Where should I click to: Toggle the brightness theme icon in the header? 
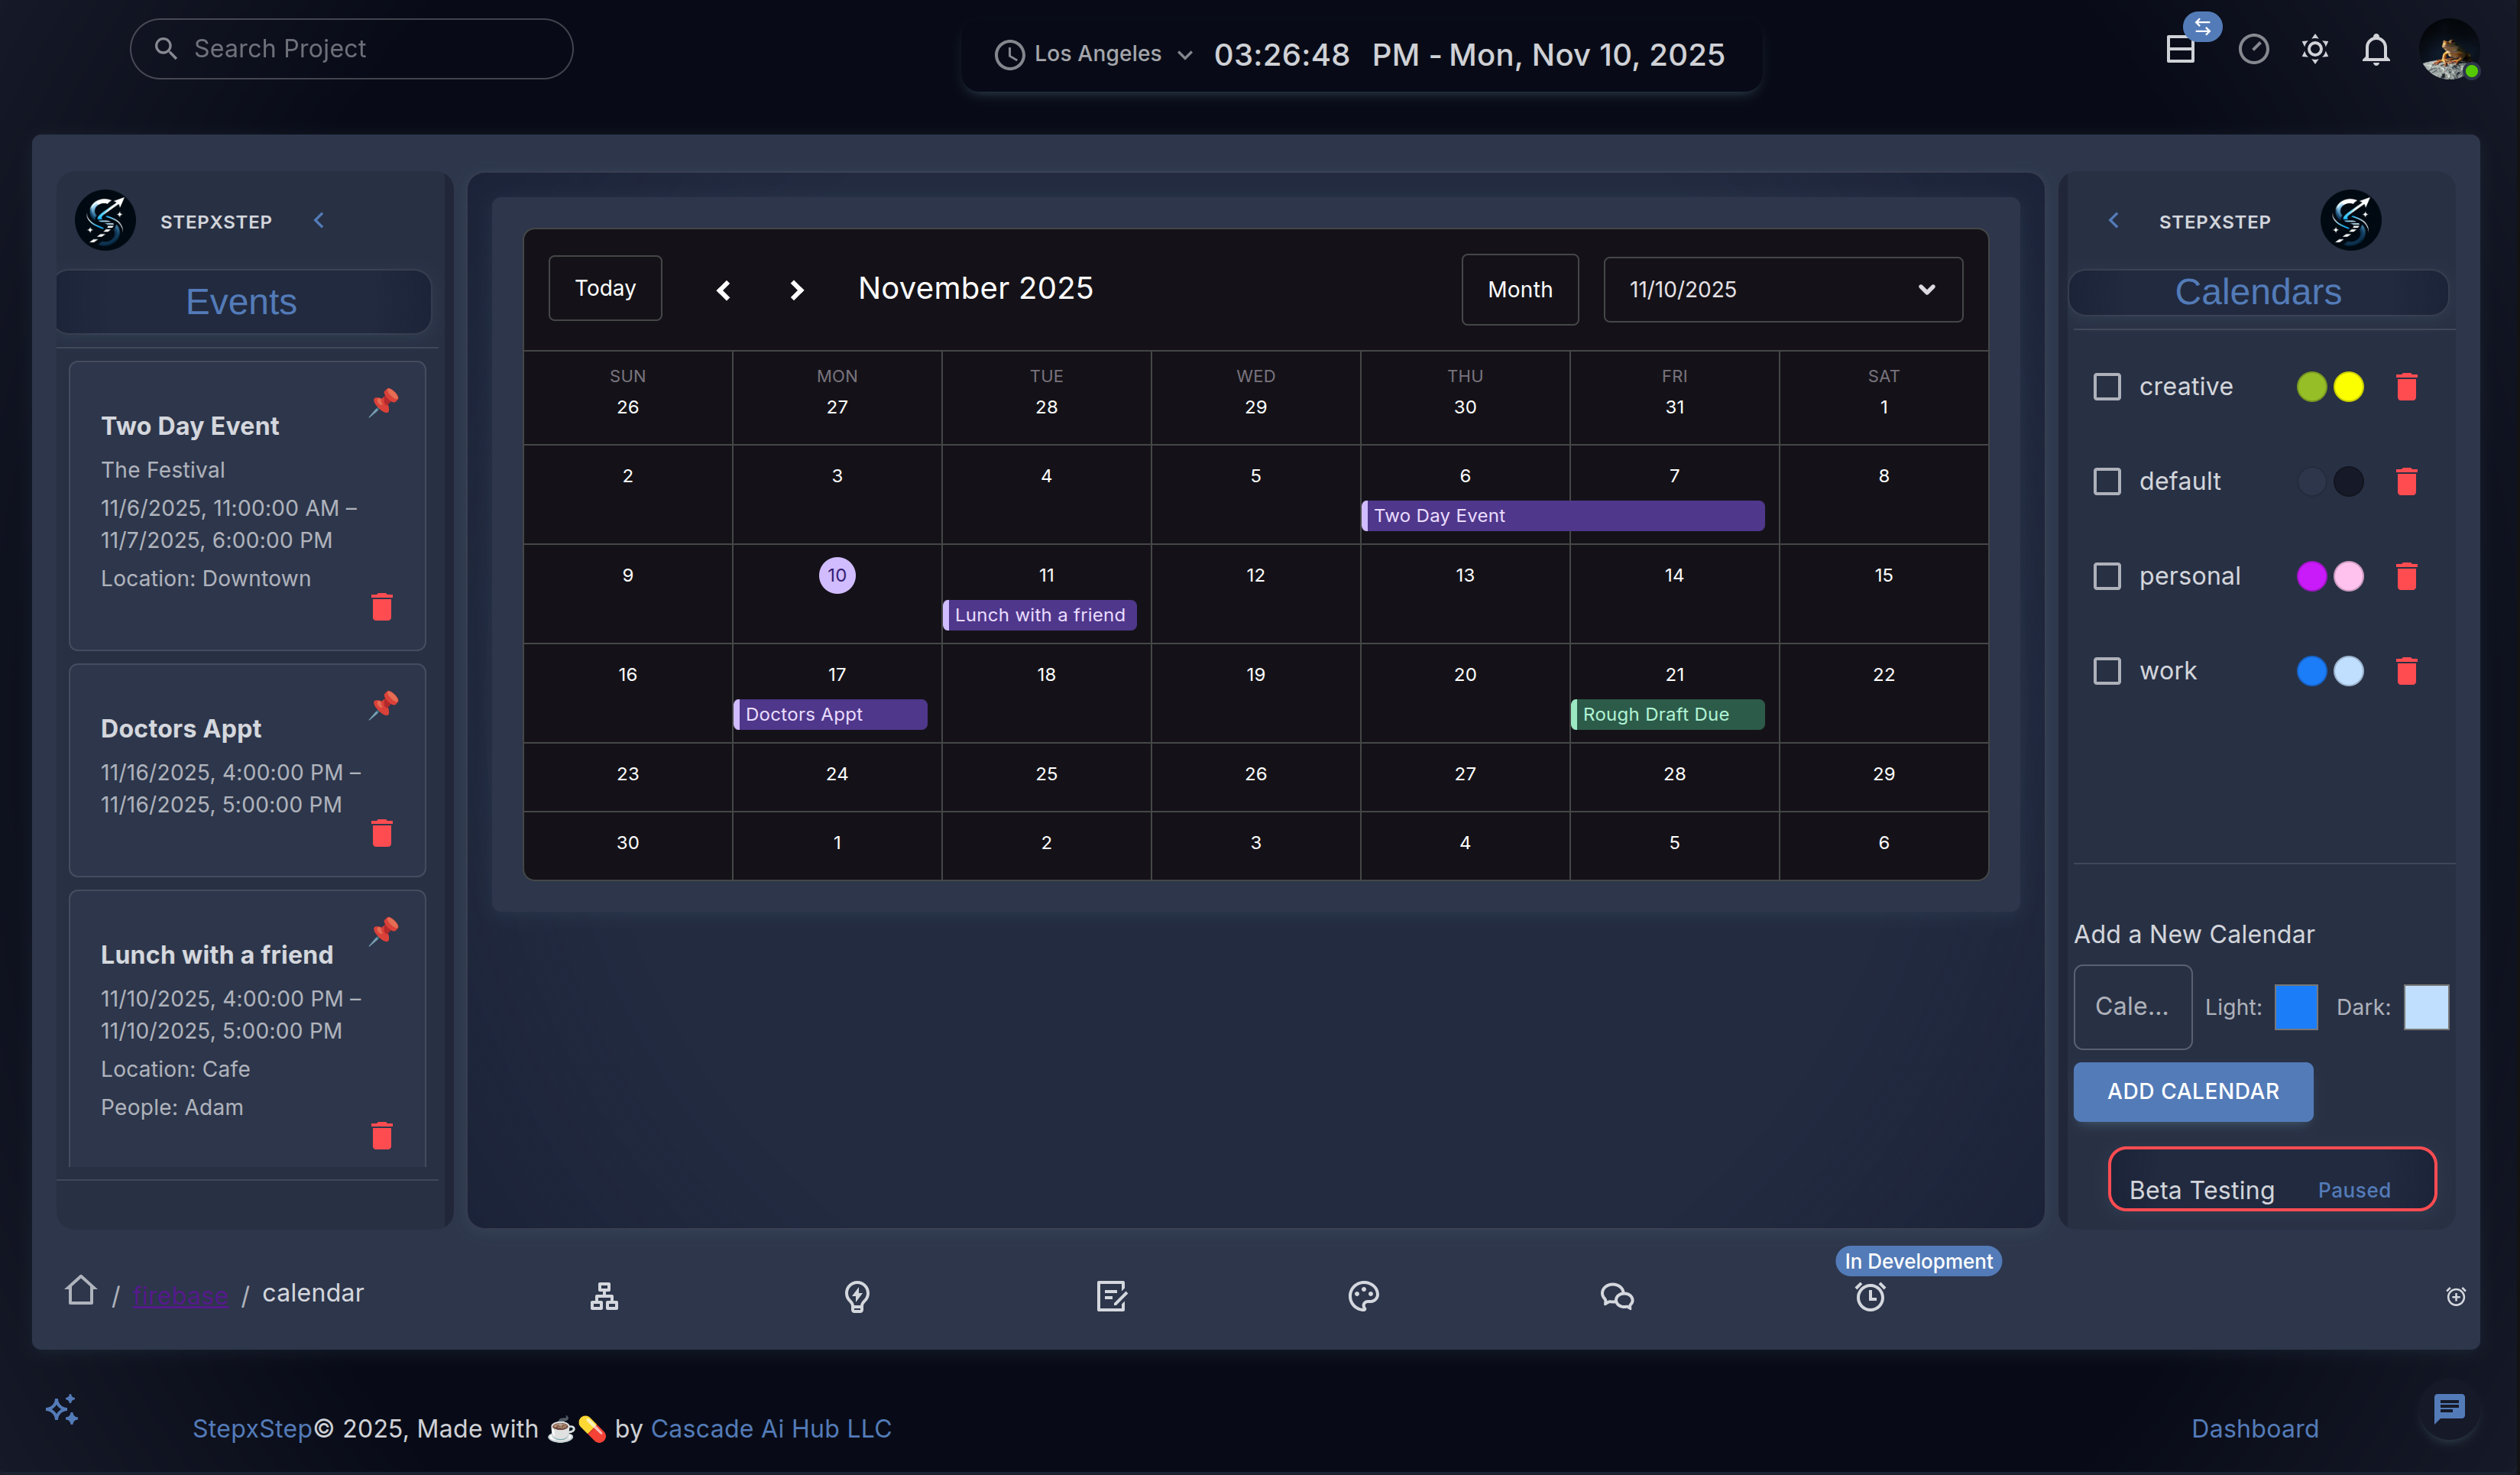click(2315, 48)
